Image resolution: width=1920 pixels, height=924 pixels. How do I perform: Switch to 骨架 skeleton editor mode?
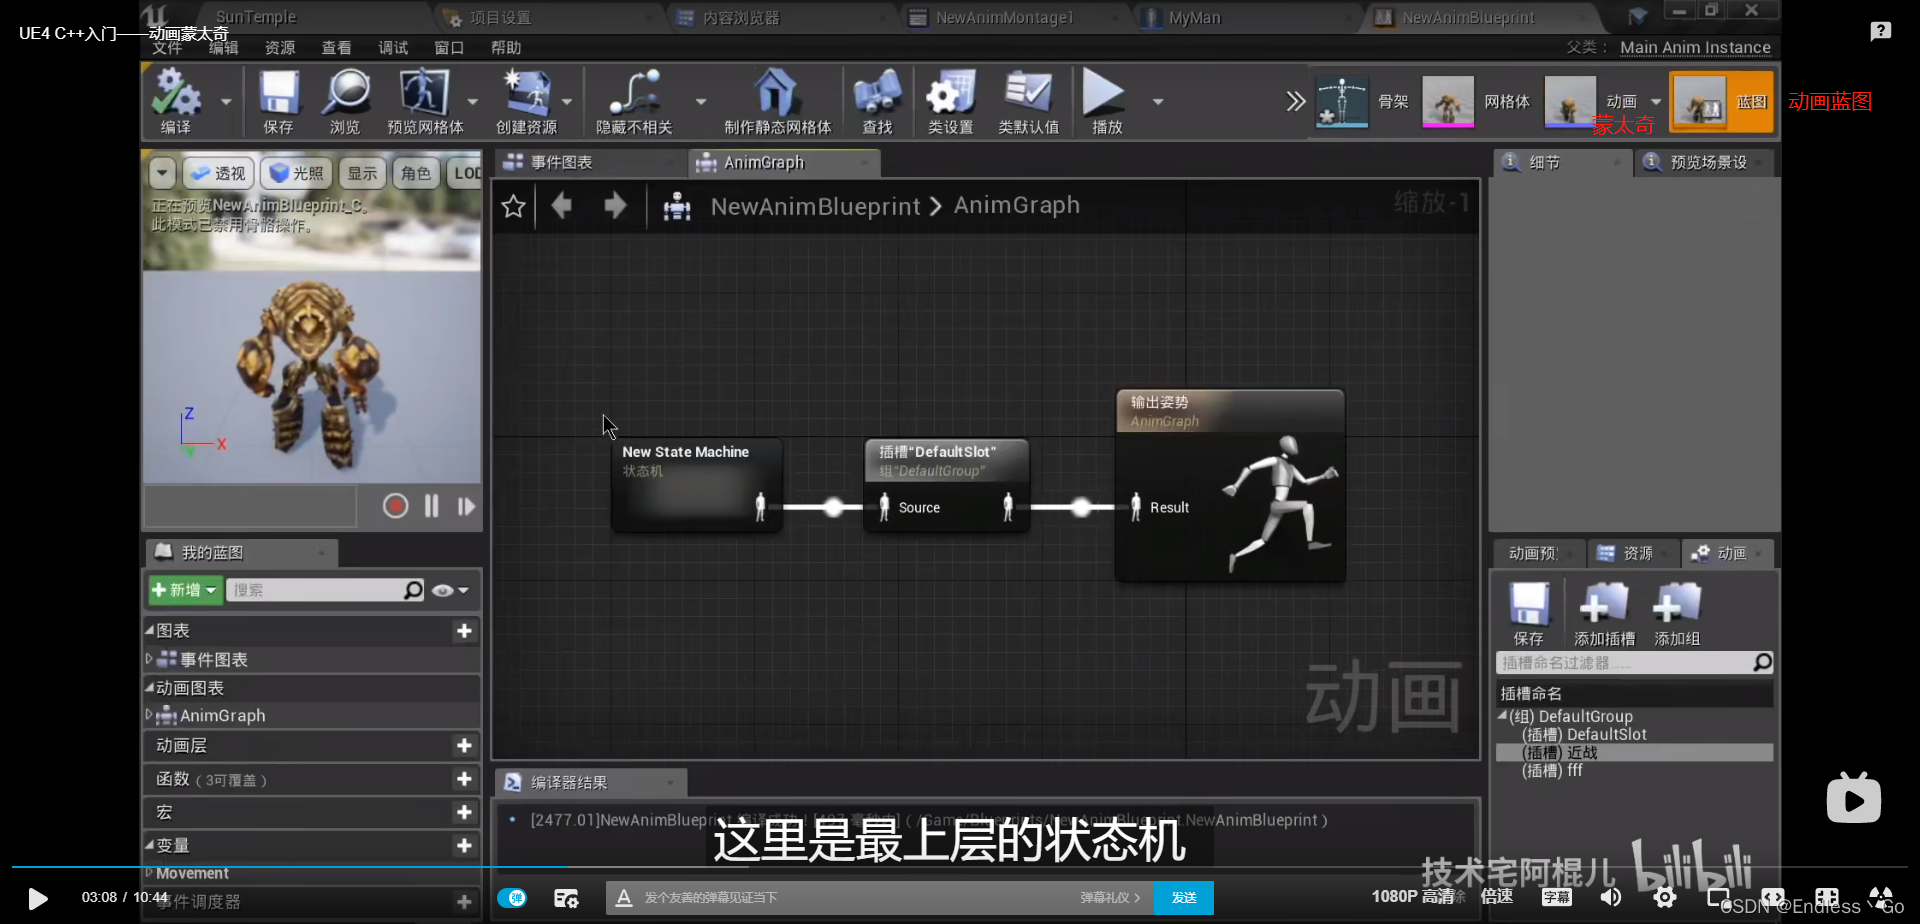tap(1362, 101)
